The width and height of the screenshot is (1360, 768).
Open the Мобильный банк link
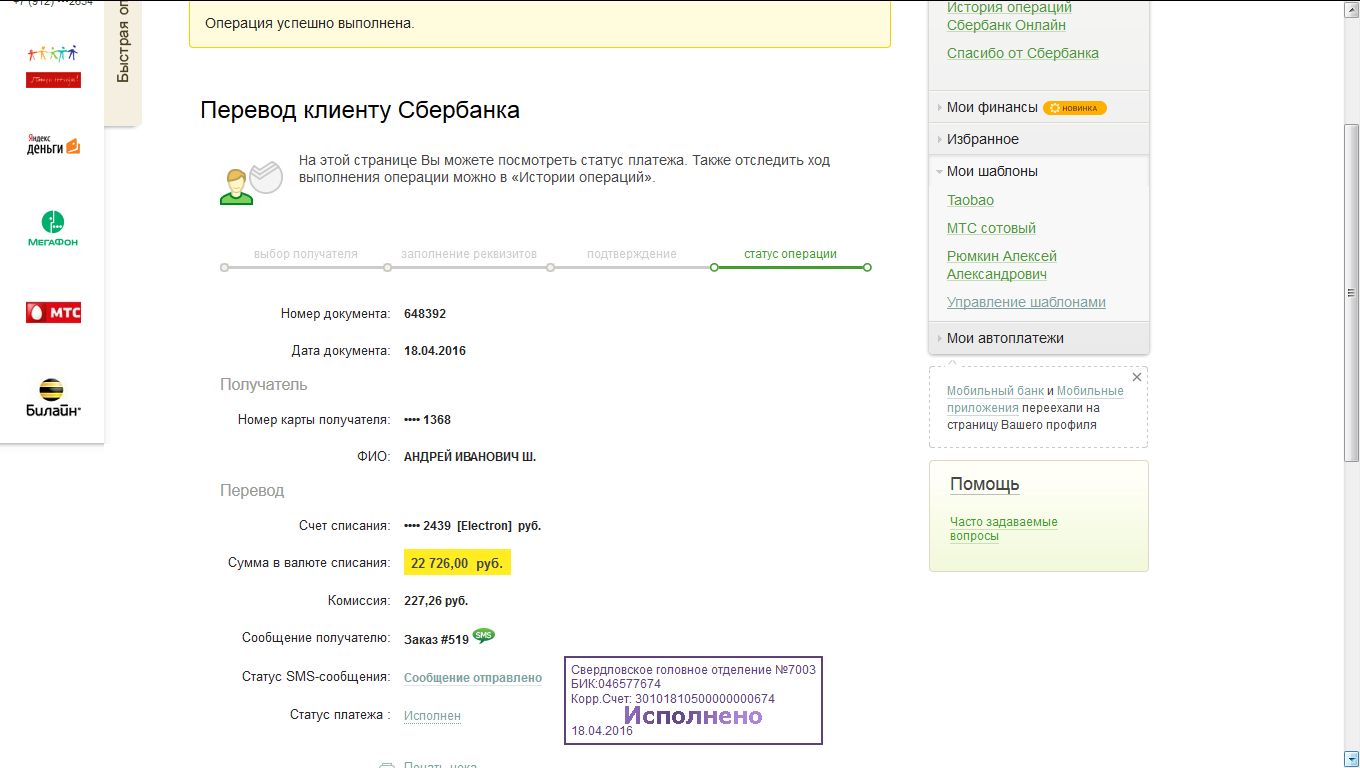click(x=995, y=391)
